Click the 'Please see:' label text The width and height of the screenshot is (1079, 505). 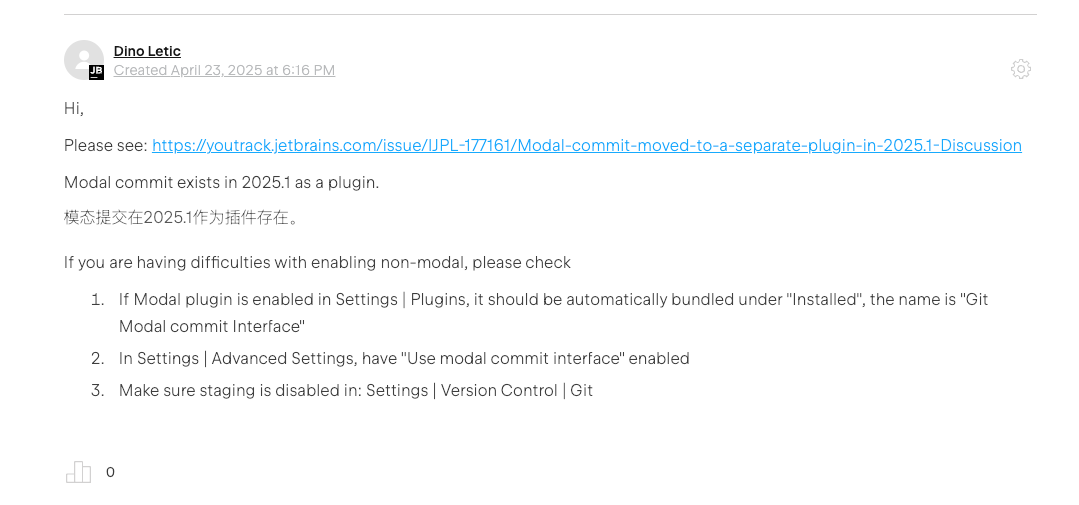click(106, 146)
